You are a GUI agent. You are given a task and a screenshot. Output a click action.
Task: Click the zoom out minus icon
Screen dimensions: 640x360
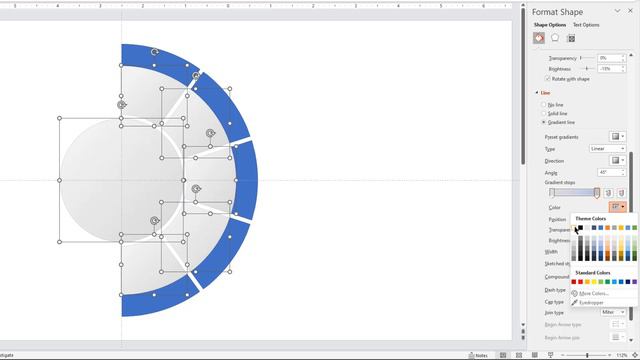click(563, 356)
